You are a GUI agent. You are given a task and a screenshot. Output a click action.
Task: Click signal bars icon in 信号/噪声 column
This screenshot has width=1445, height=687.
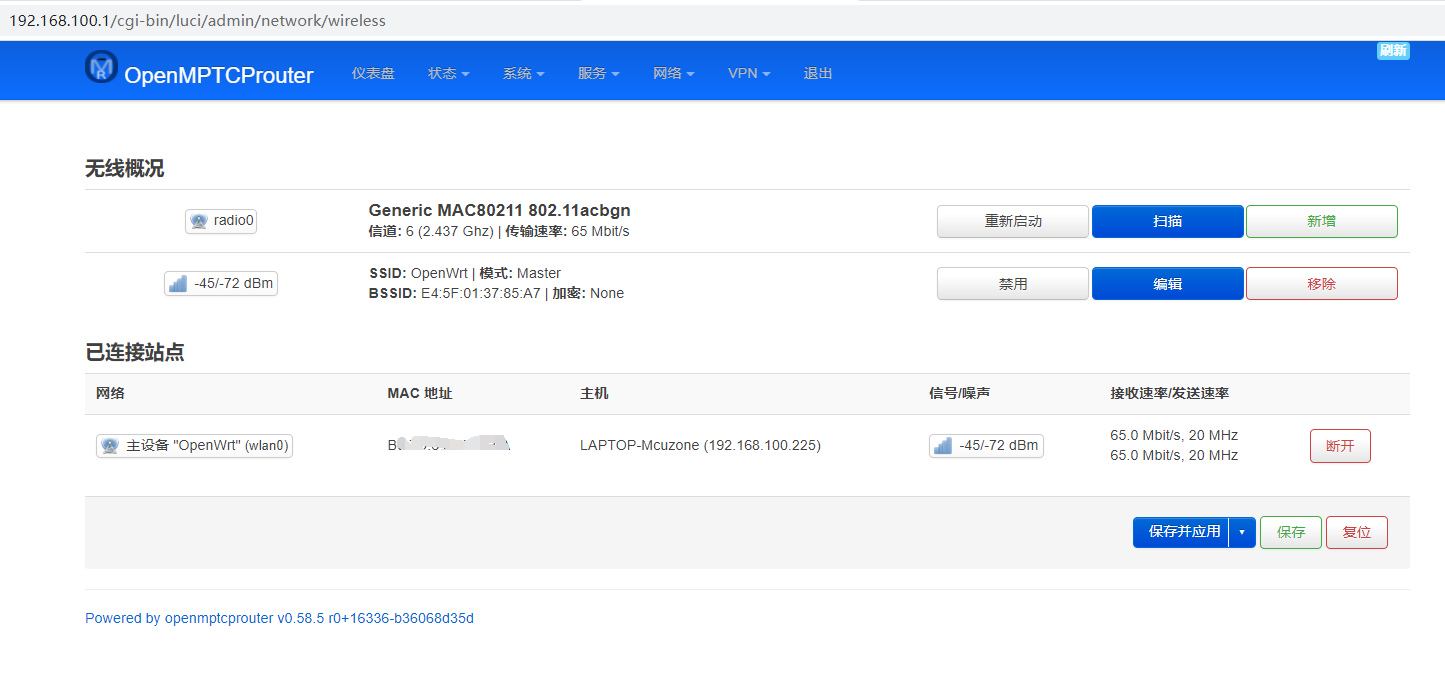944,445
